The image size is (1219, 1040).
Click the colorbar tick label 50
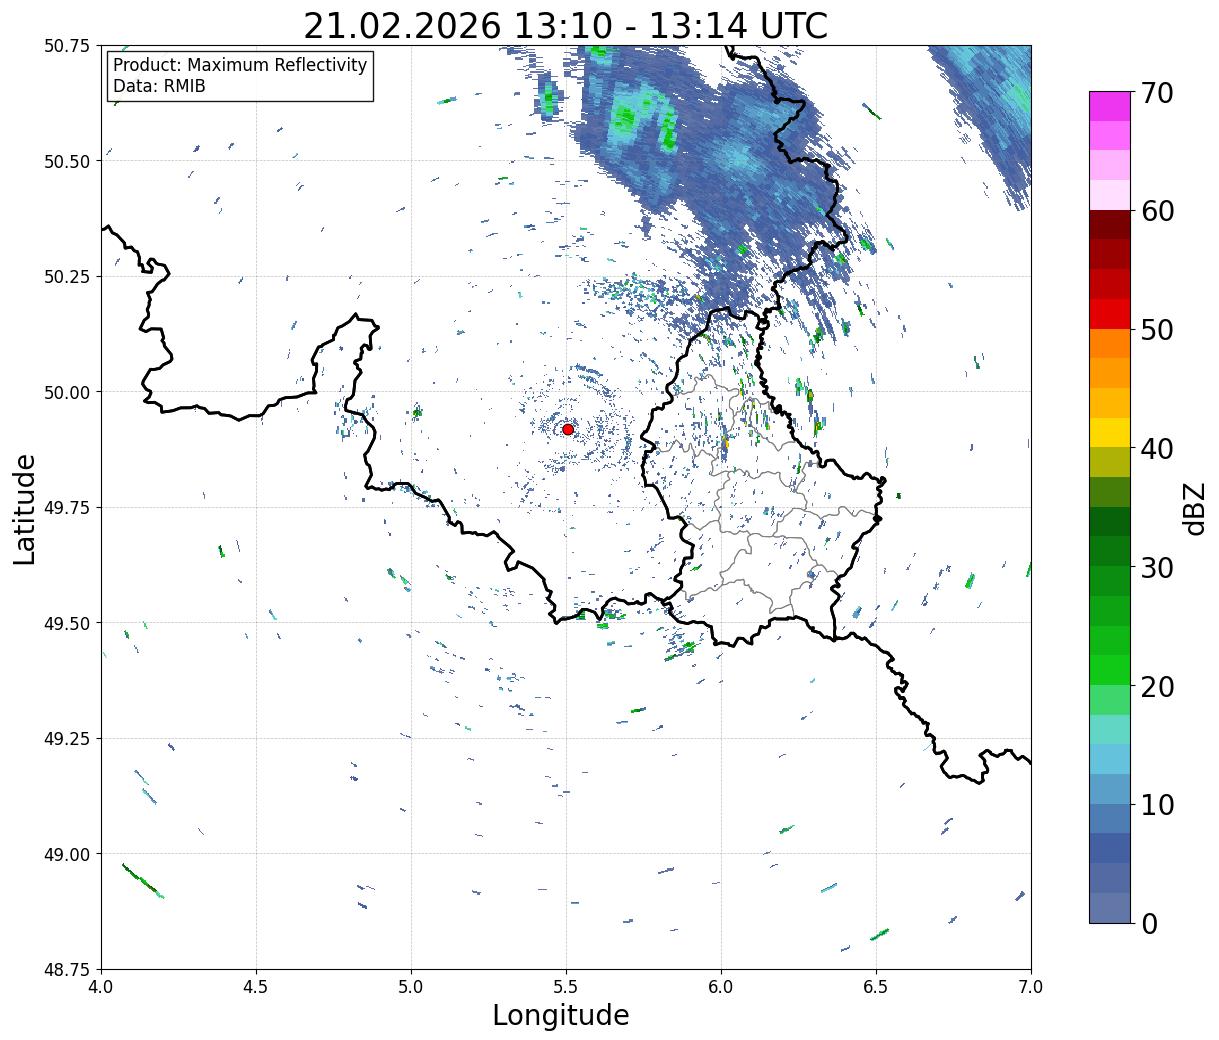pyautogui.click(x=1157, y=330)
